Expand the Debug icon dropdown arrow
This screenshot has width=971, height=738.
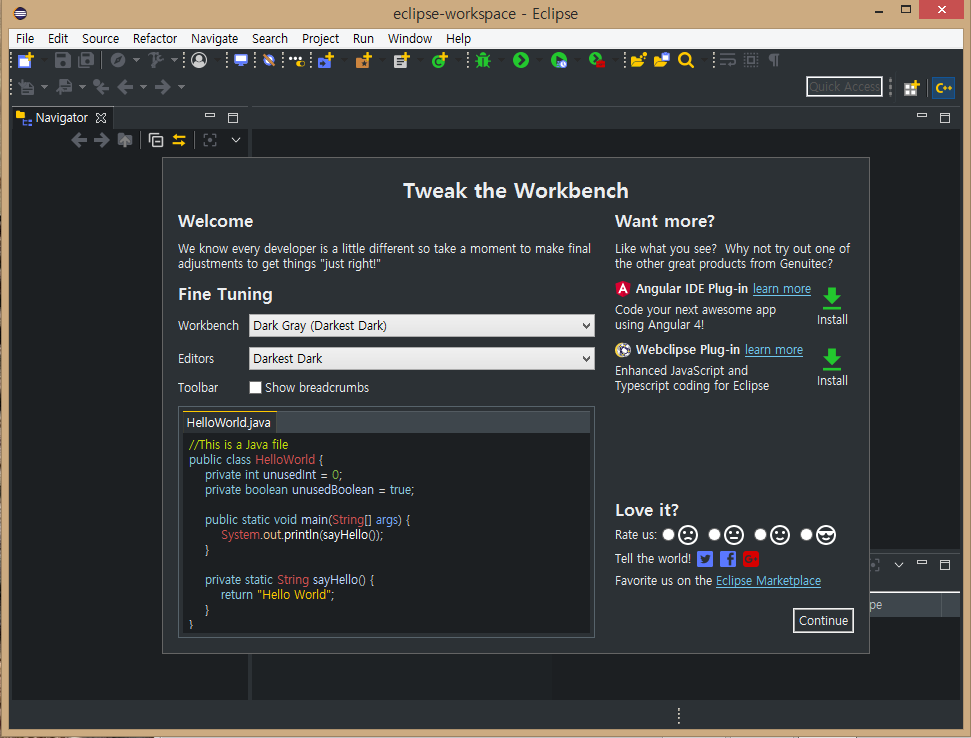pos(500,60)
